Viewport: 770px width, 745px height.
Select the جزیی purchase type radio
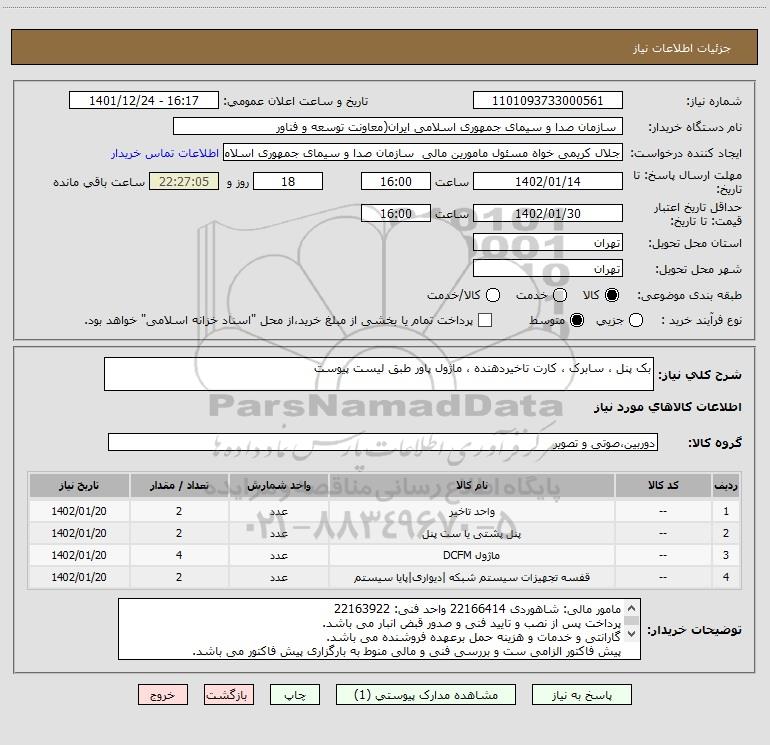click(635, 320)
